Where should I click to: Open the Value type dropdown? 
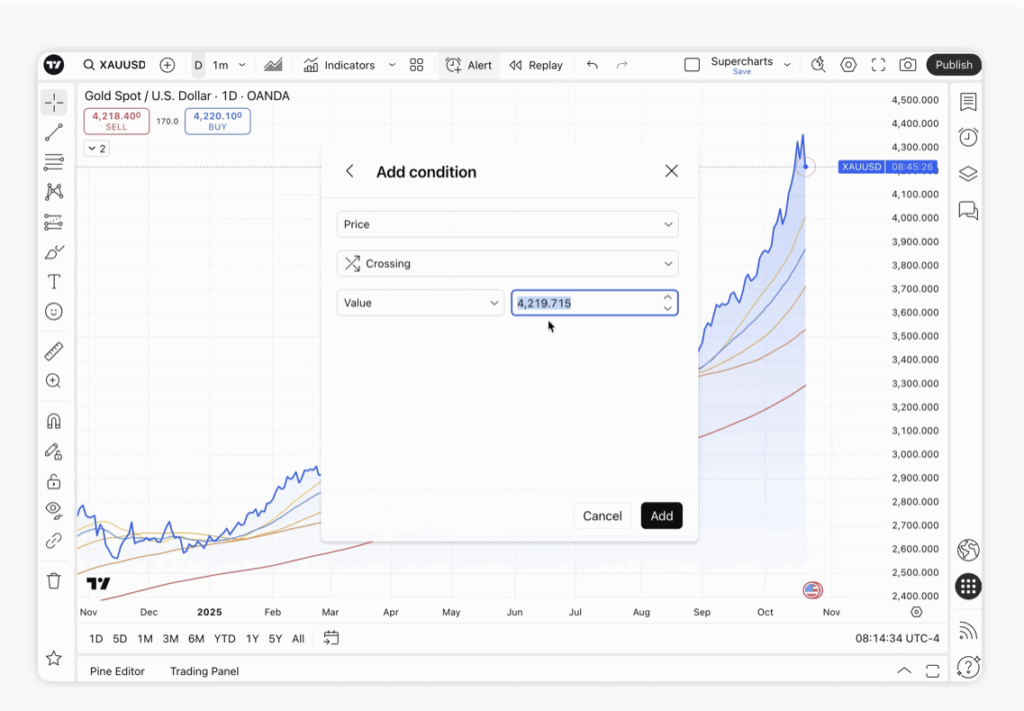[420, 303]
